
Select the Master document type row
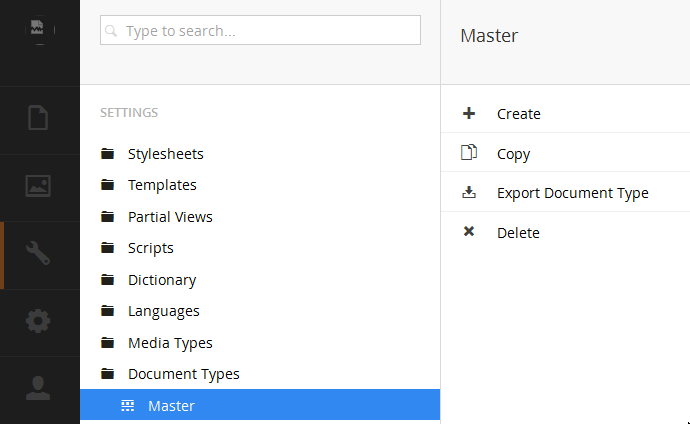point(260,405)
